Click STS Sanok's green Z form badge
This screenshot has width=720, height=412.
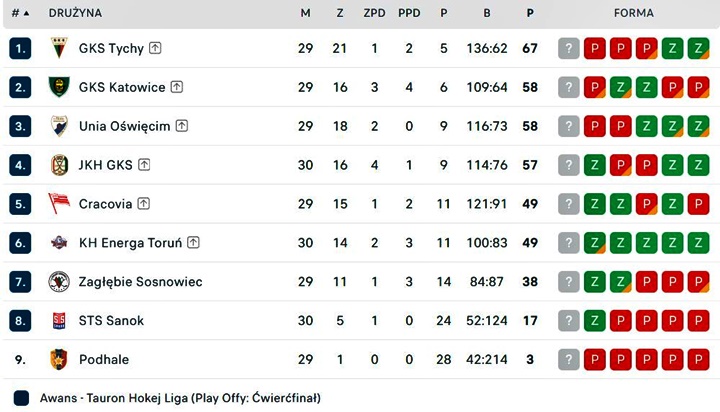point(594,321)
